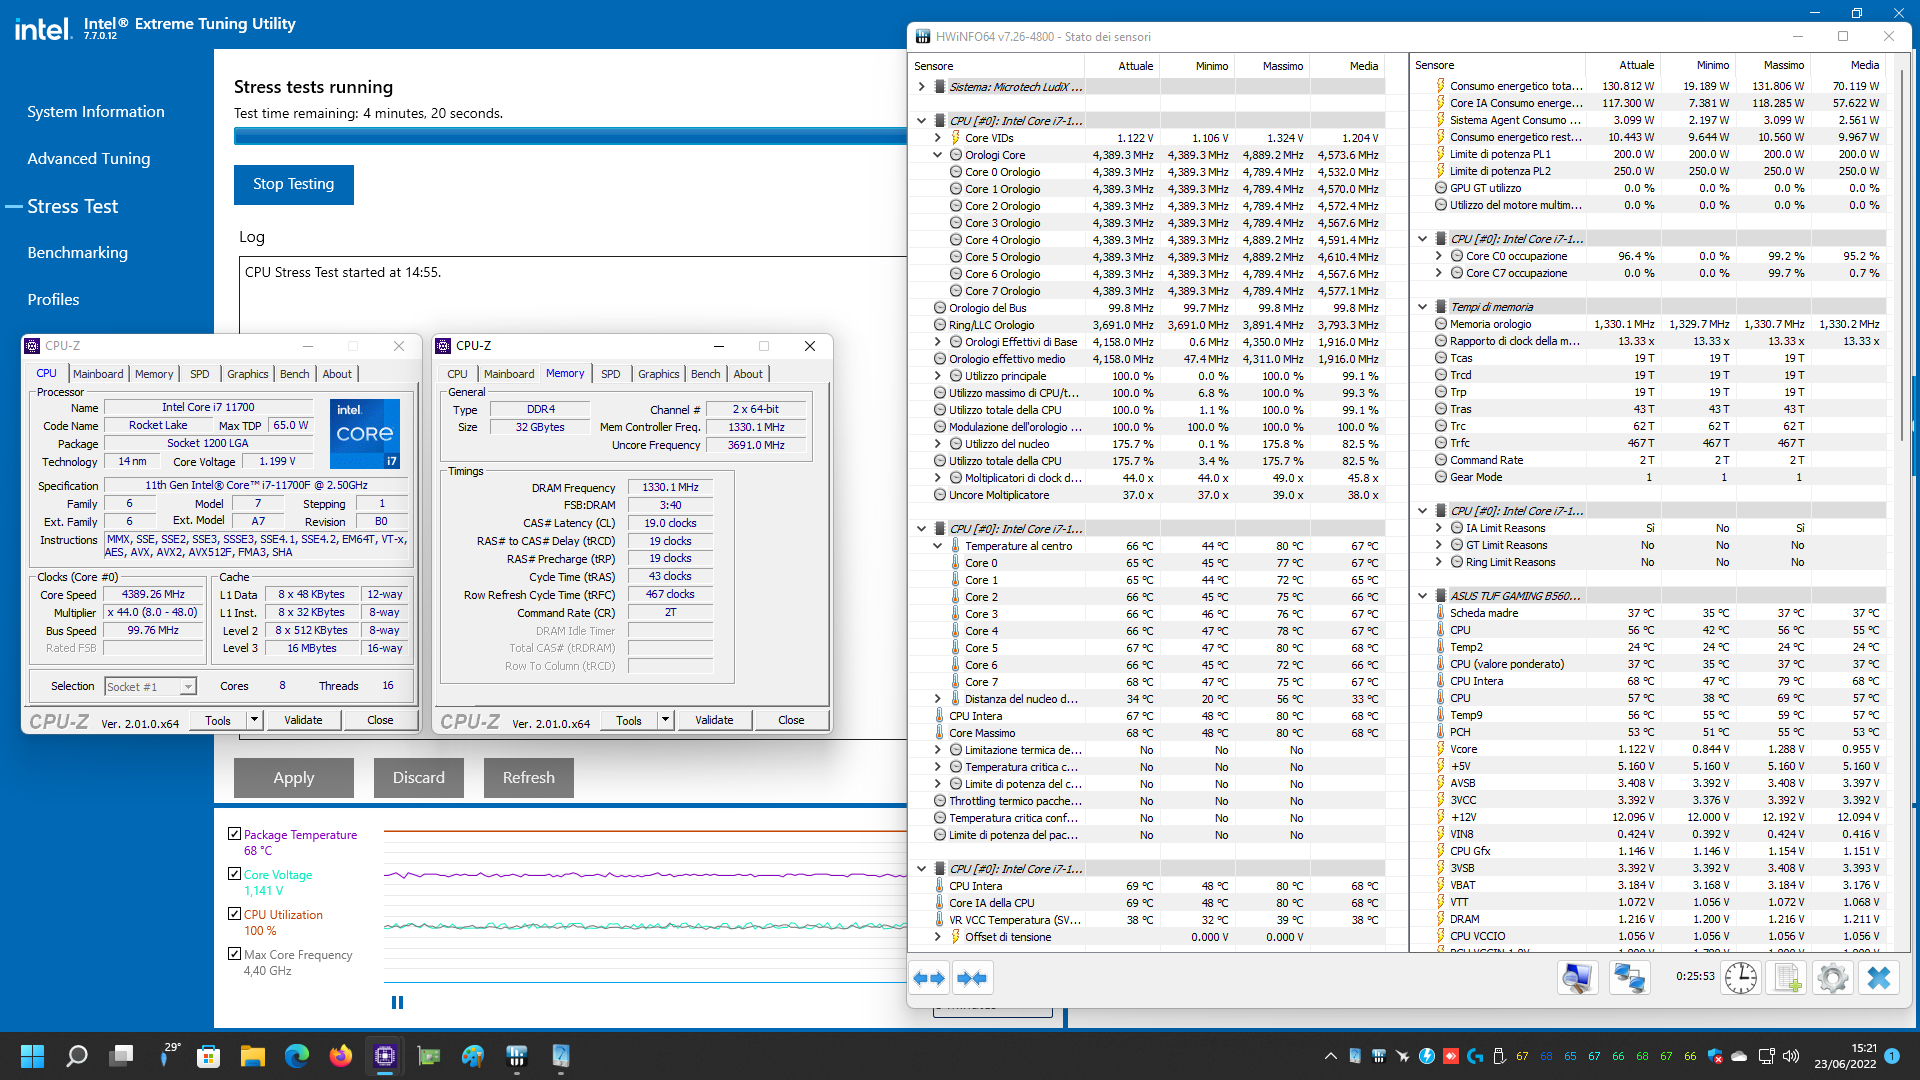Open File Explorer from taskbar
The image size is (1920, 1080).
(x=252, y=1056)
